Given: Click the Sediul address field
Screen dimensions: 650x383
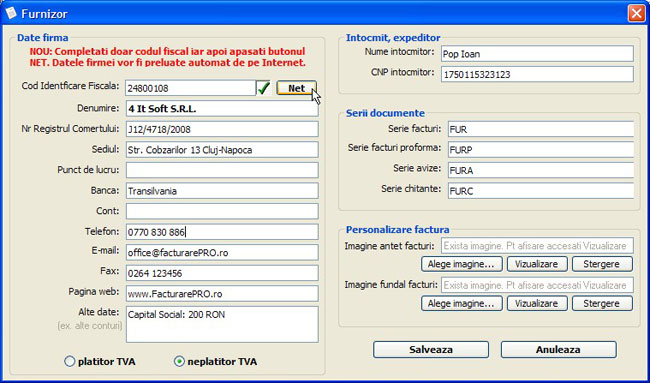Looking at the screenshot, I should coord(222,150).
